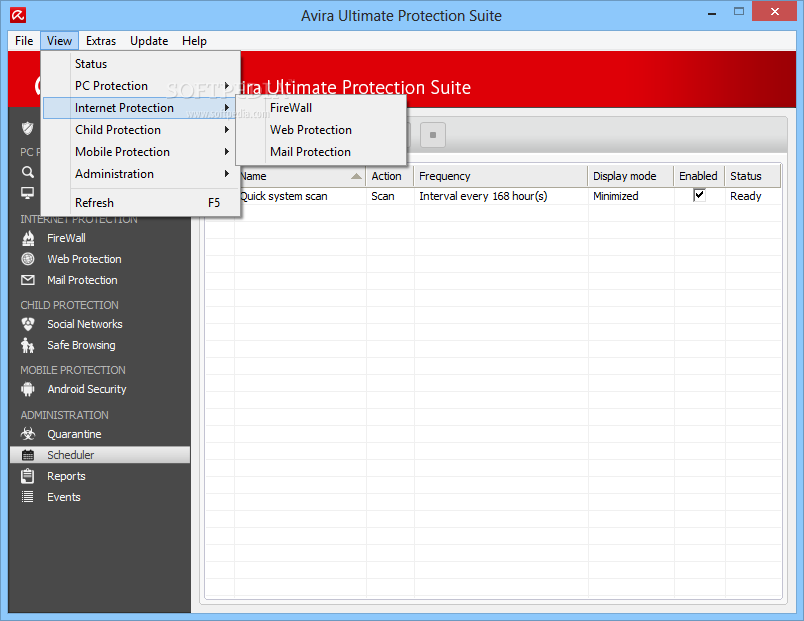
Task: Choose Web Protection in the submenu
Action: tap(321, 130)
